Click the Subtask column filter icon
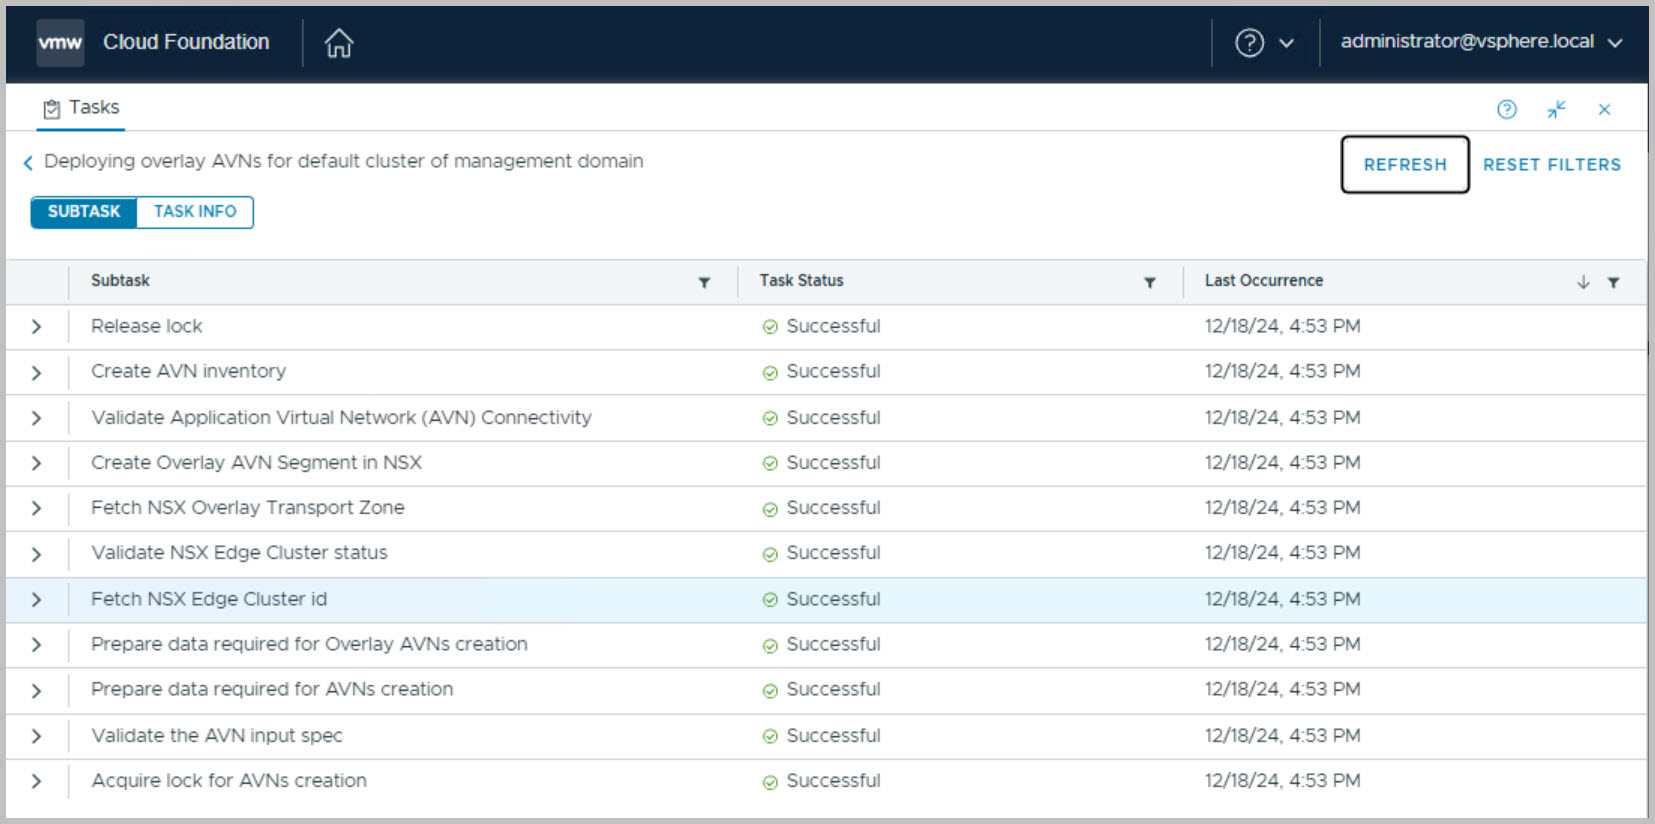The image size is (1655, 824). click(x=704, y=283)
